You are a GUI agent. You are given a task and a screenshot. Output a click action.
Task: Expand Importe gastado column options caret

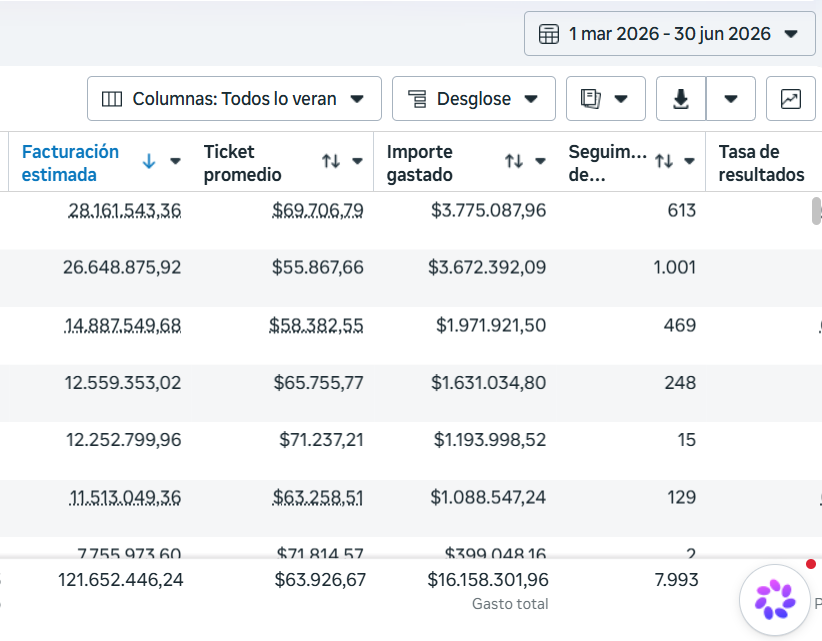click(540, 161)
